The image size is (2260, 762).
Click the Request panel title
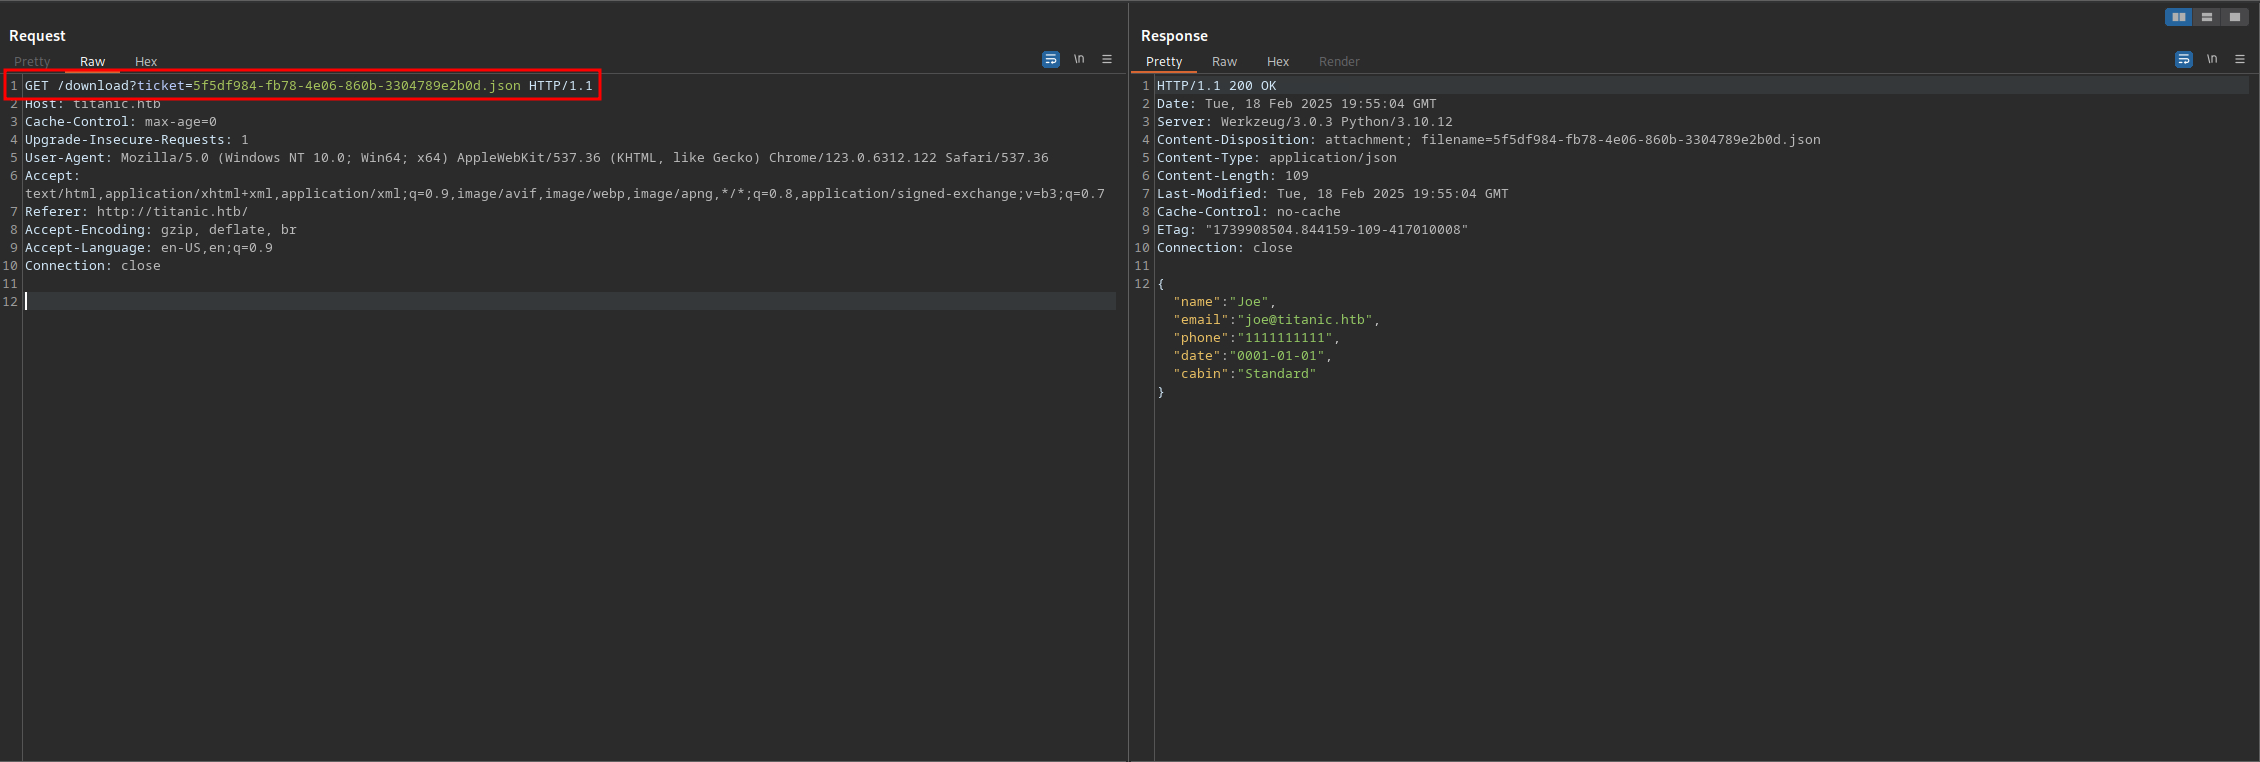point(37,36)
